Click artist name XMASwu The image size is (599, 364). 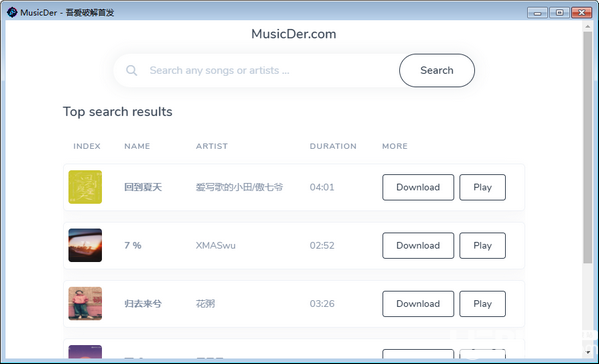tap(215, 245)
